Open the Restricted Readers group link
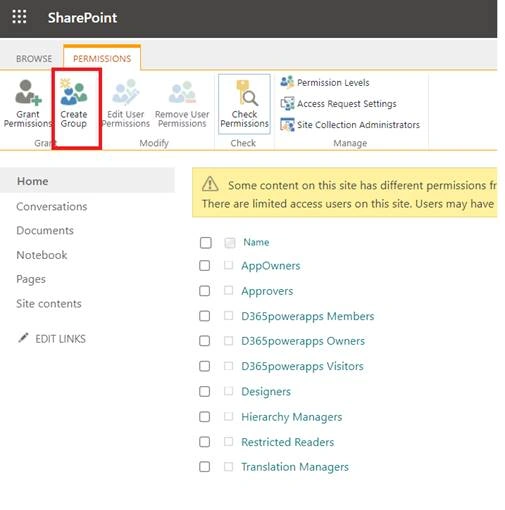Viewport: 505px width, 510px height. (288, 442)
